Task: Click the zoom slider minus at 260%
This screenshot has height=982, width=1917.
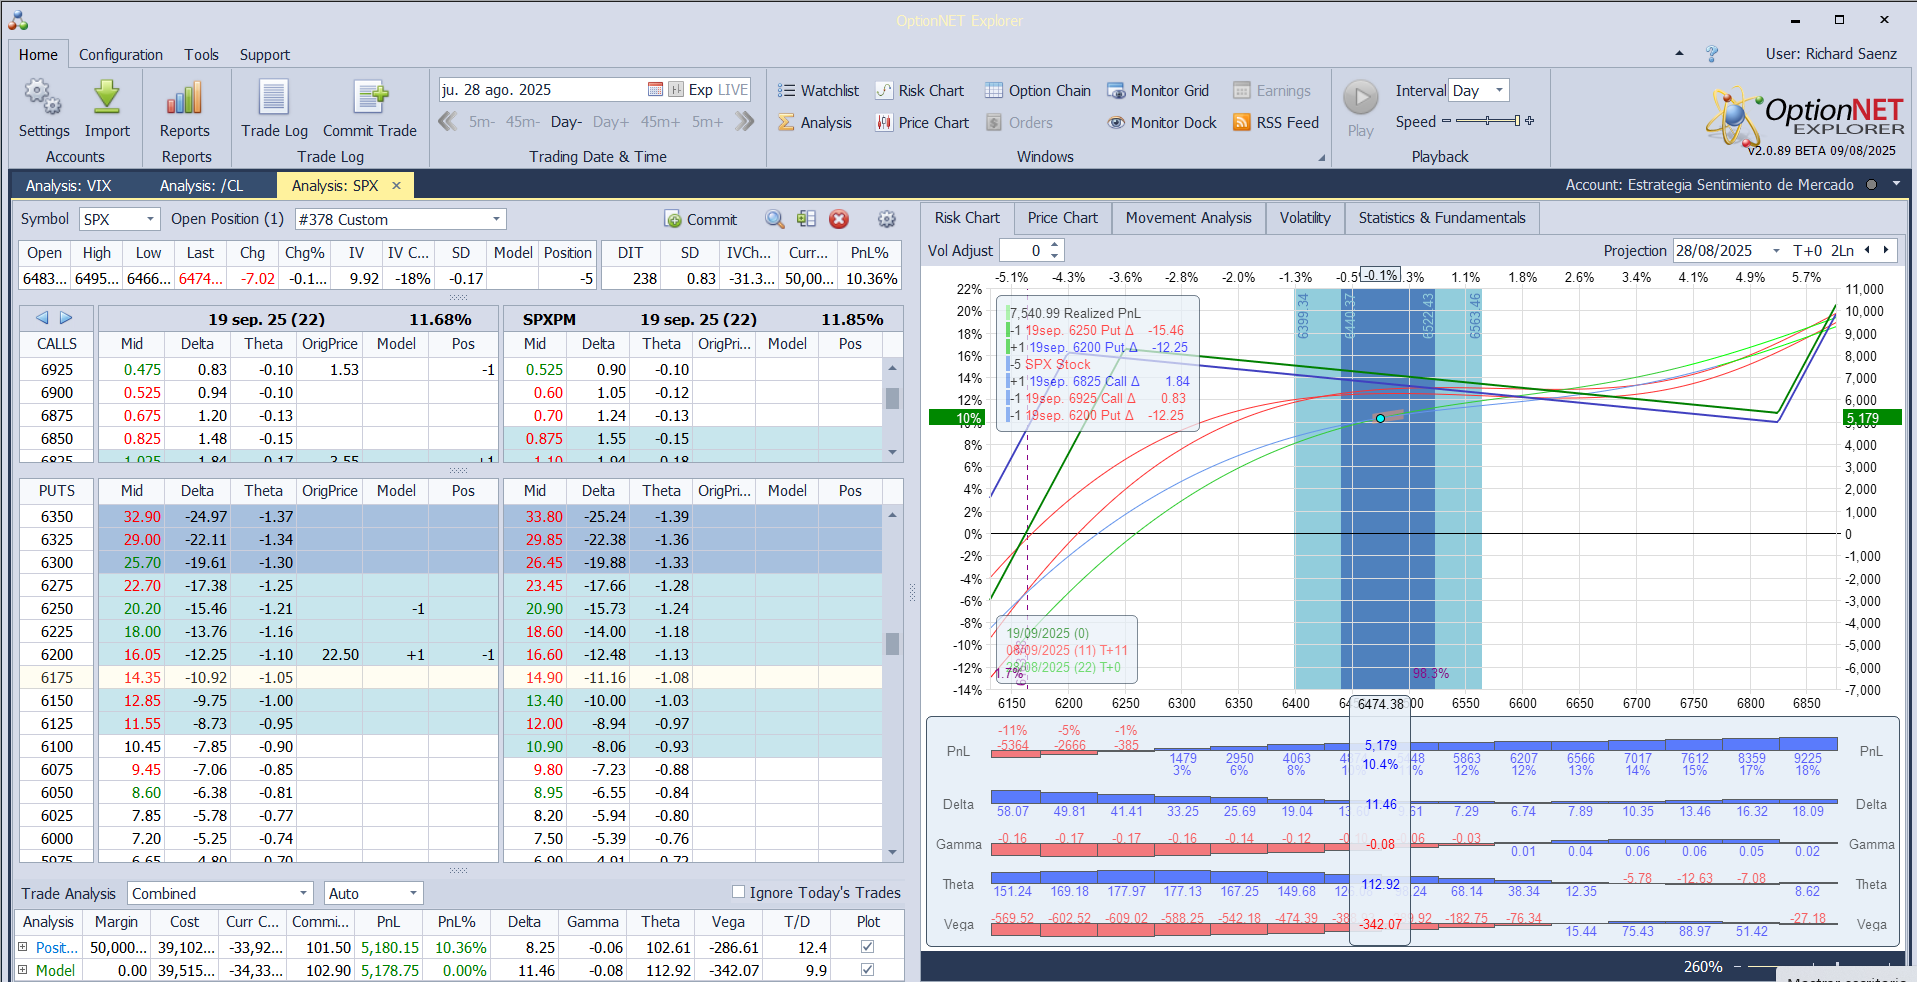Action: click(x=1737, y=967)
